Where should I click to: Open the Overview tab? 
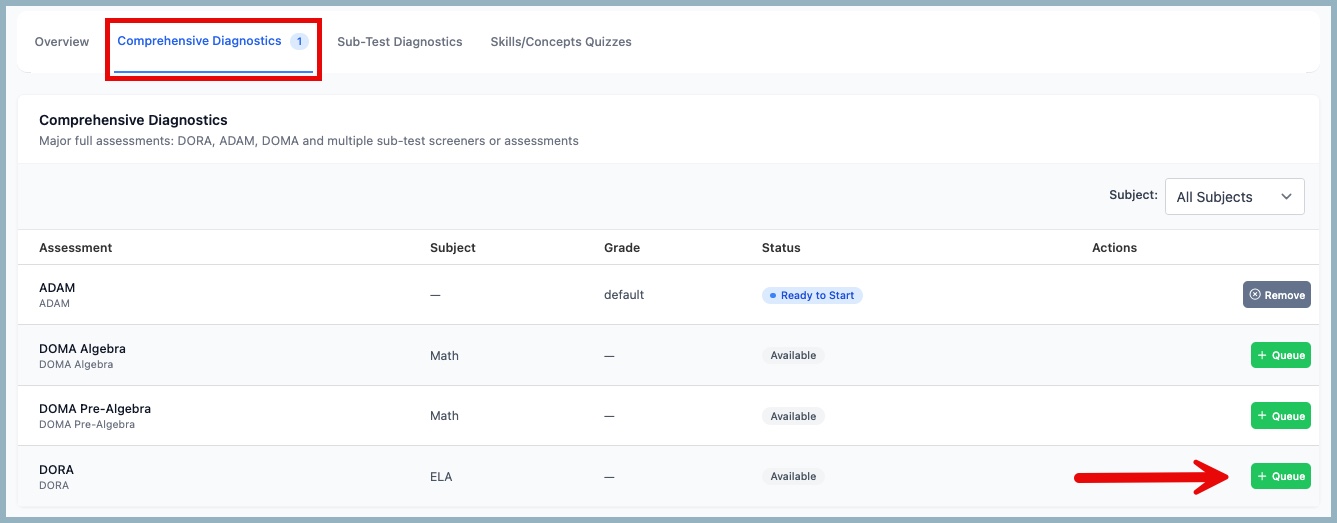tap(62, 42)
